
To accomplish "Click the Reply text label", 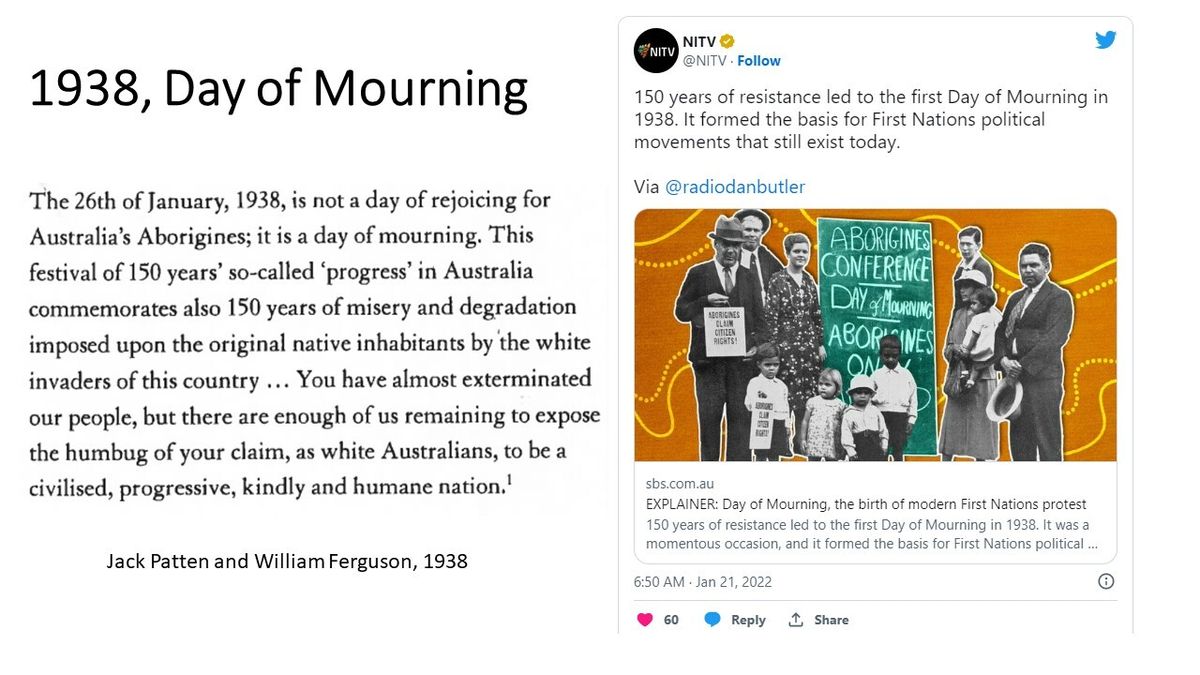I will click(748, 620).
